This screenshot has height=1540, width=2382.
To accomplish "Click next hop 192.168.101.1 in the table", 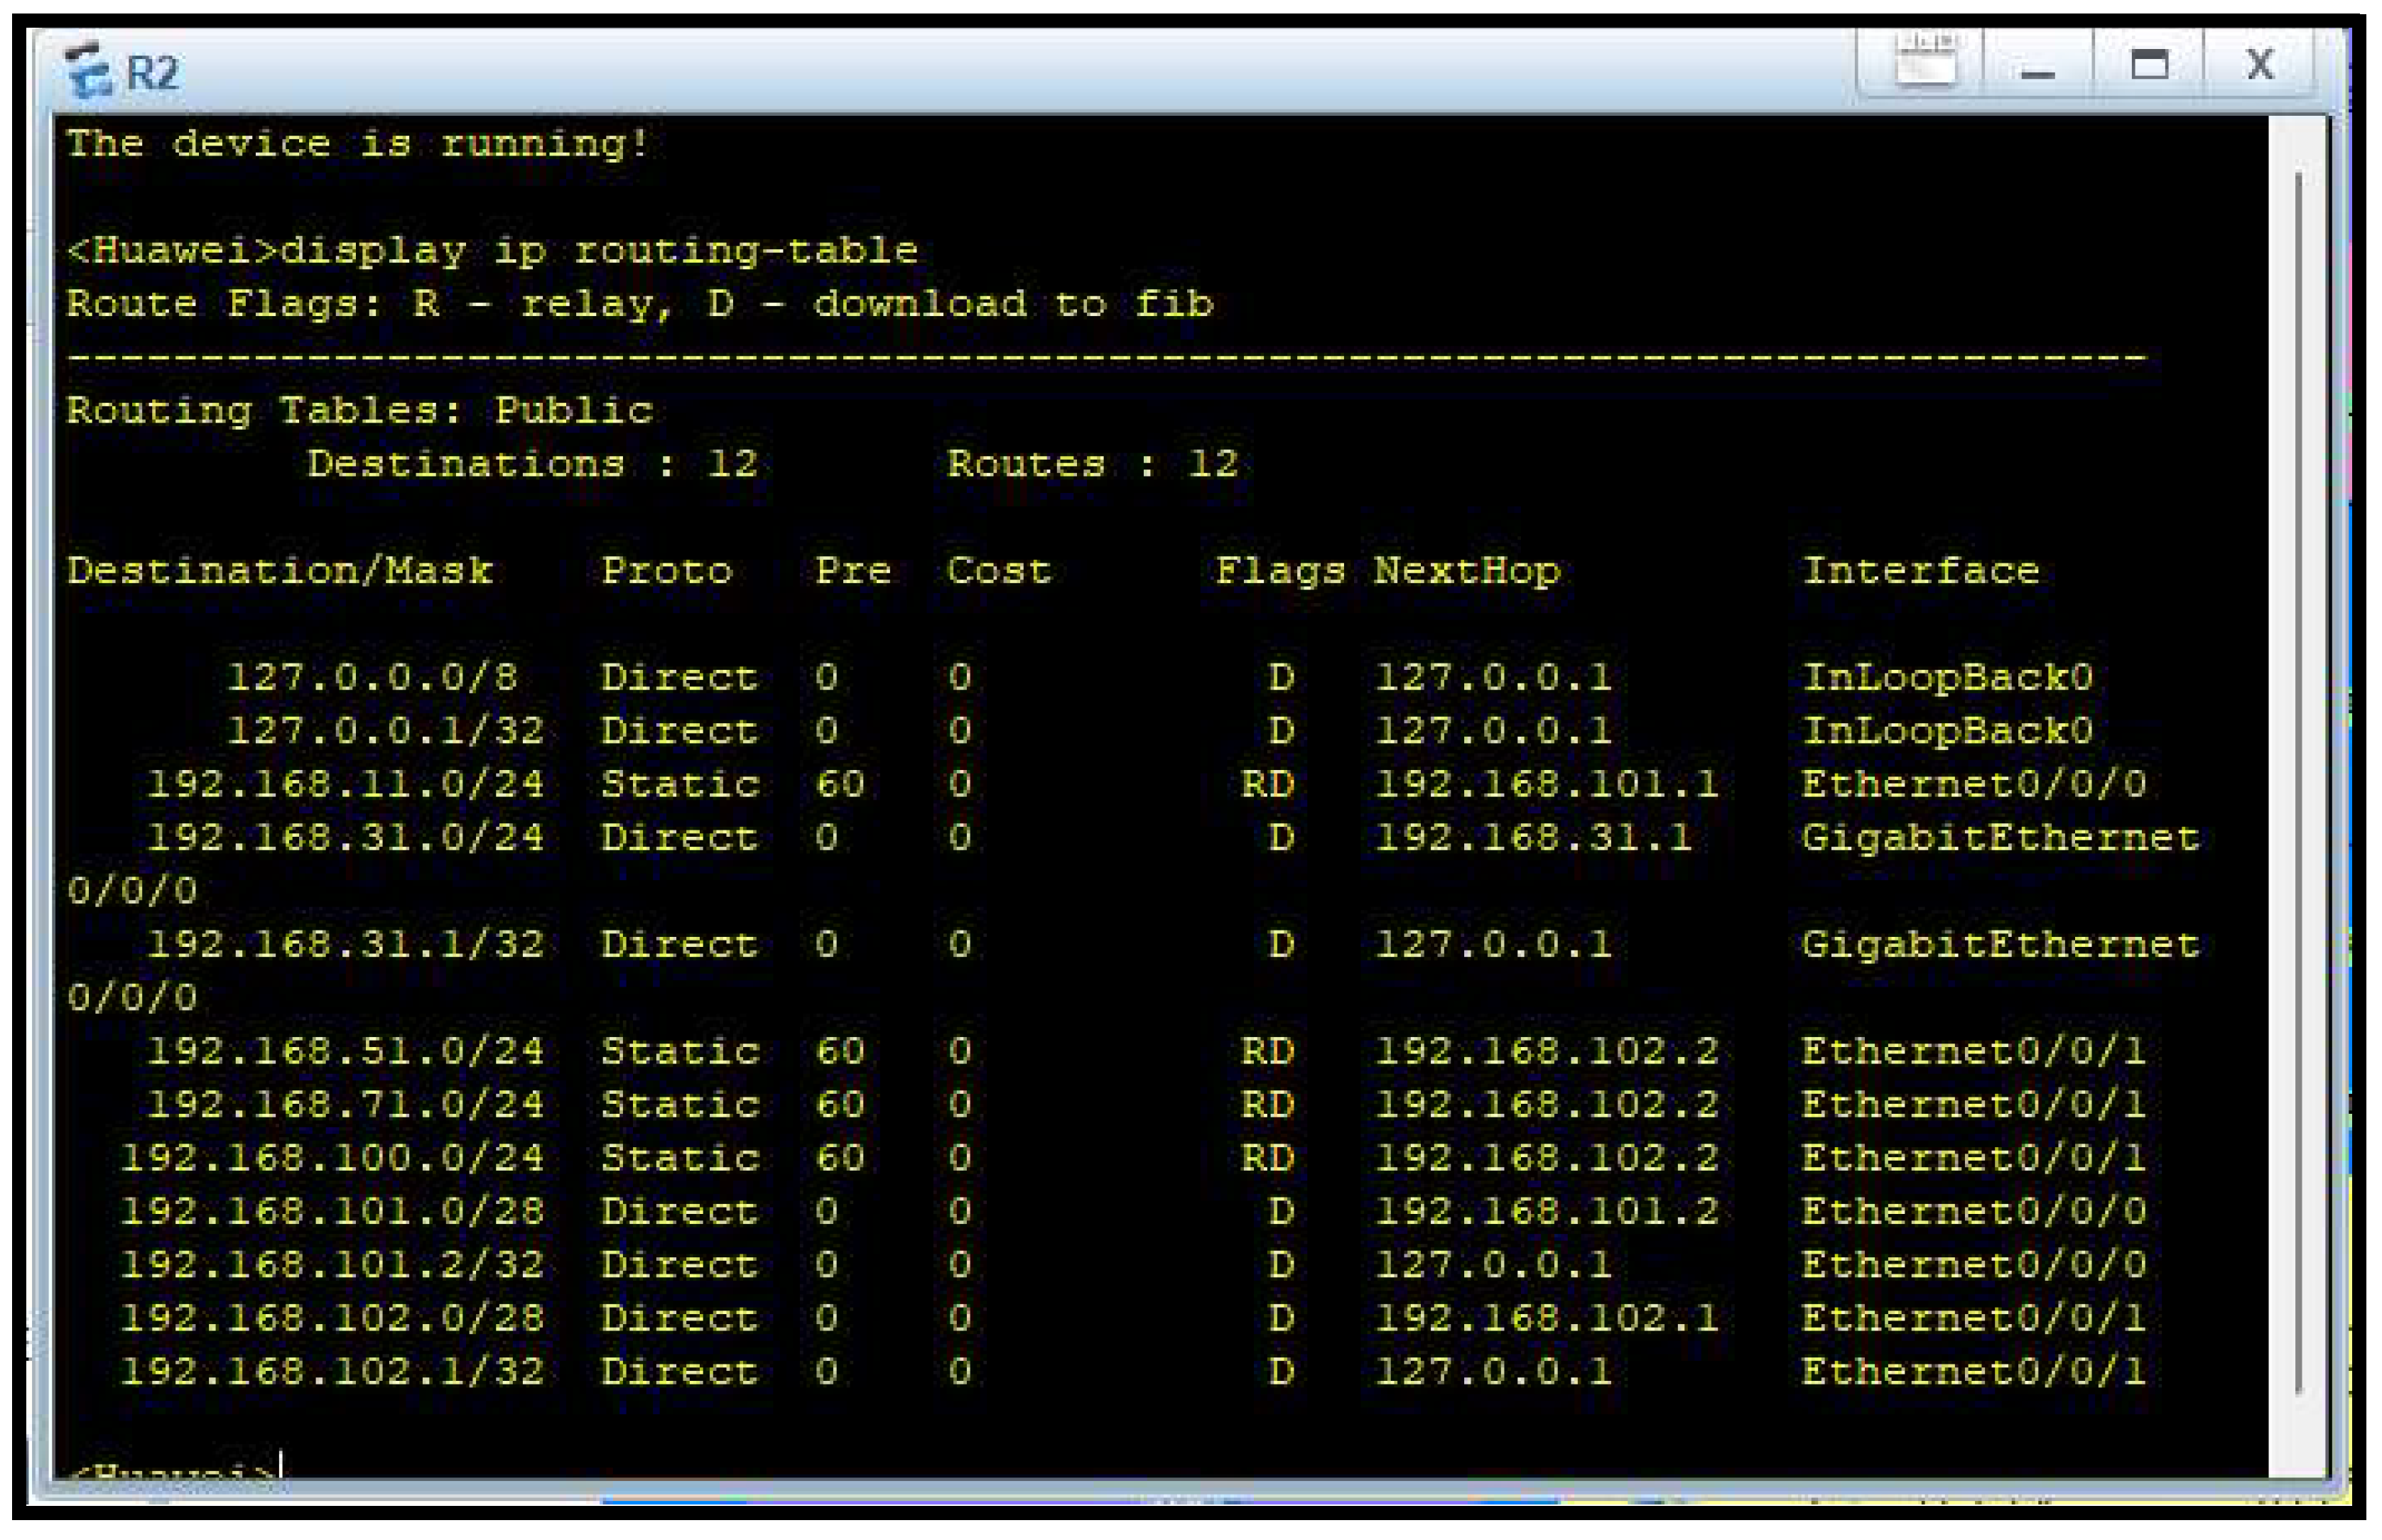I will pos(1546,784).
